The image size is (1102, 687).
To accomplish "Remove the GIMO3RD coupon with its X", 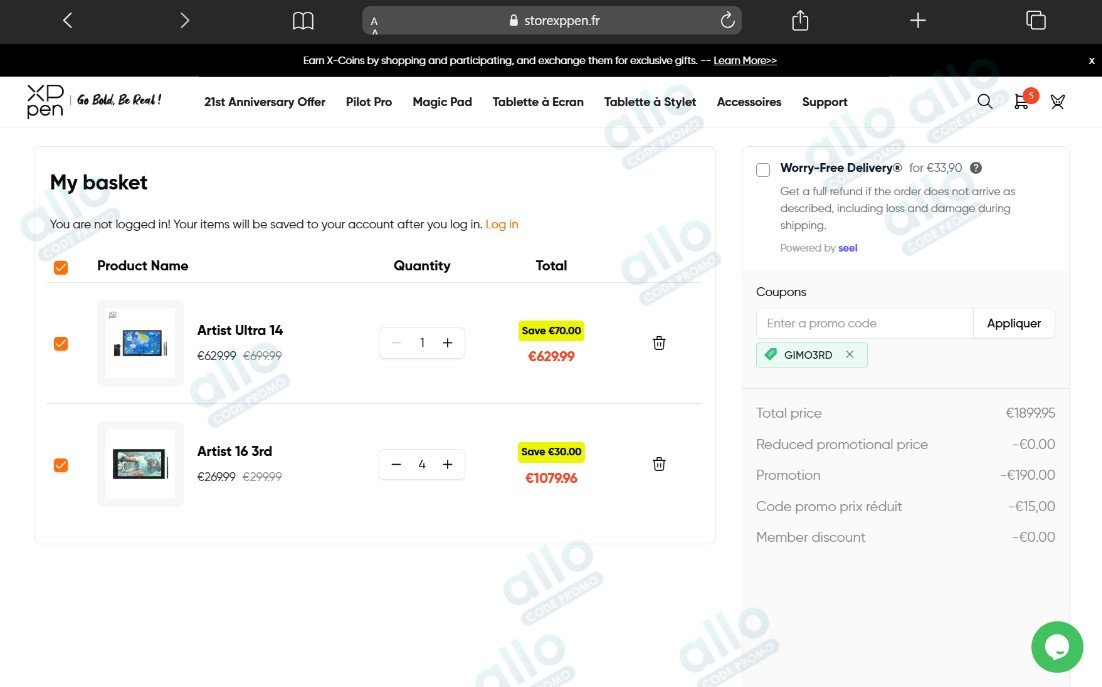I will tap(850, 355).
